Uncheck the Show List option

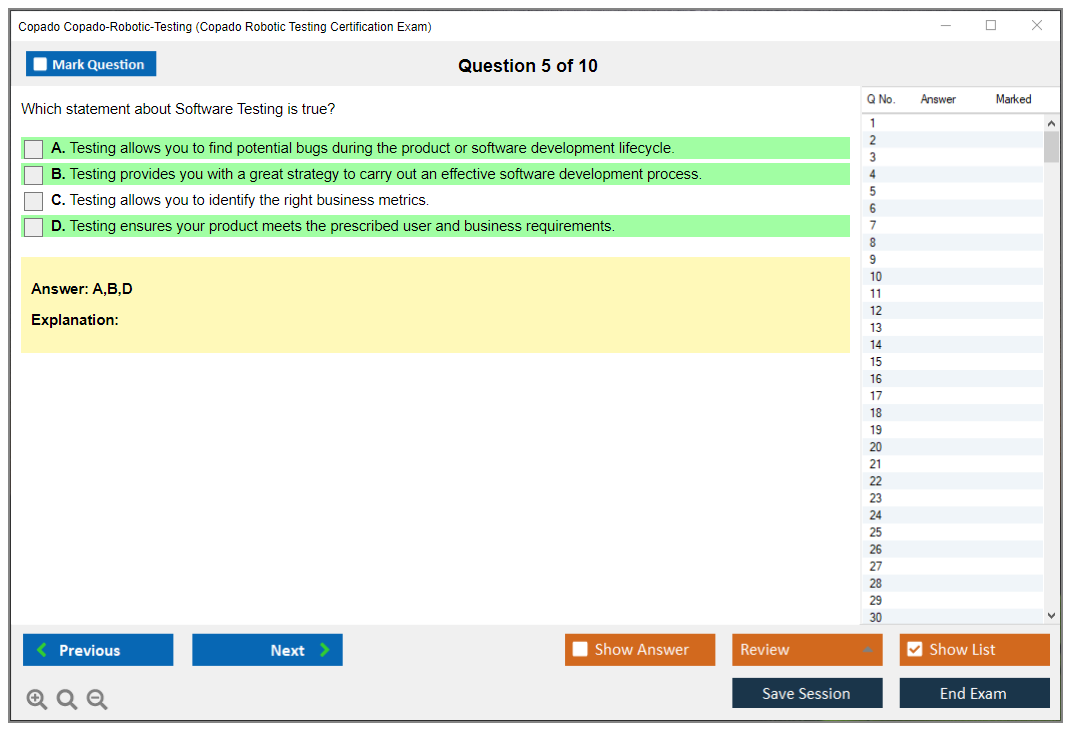point(914,650)
